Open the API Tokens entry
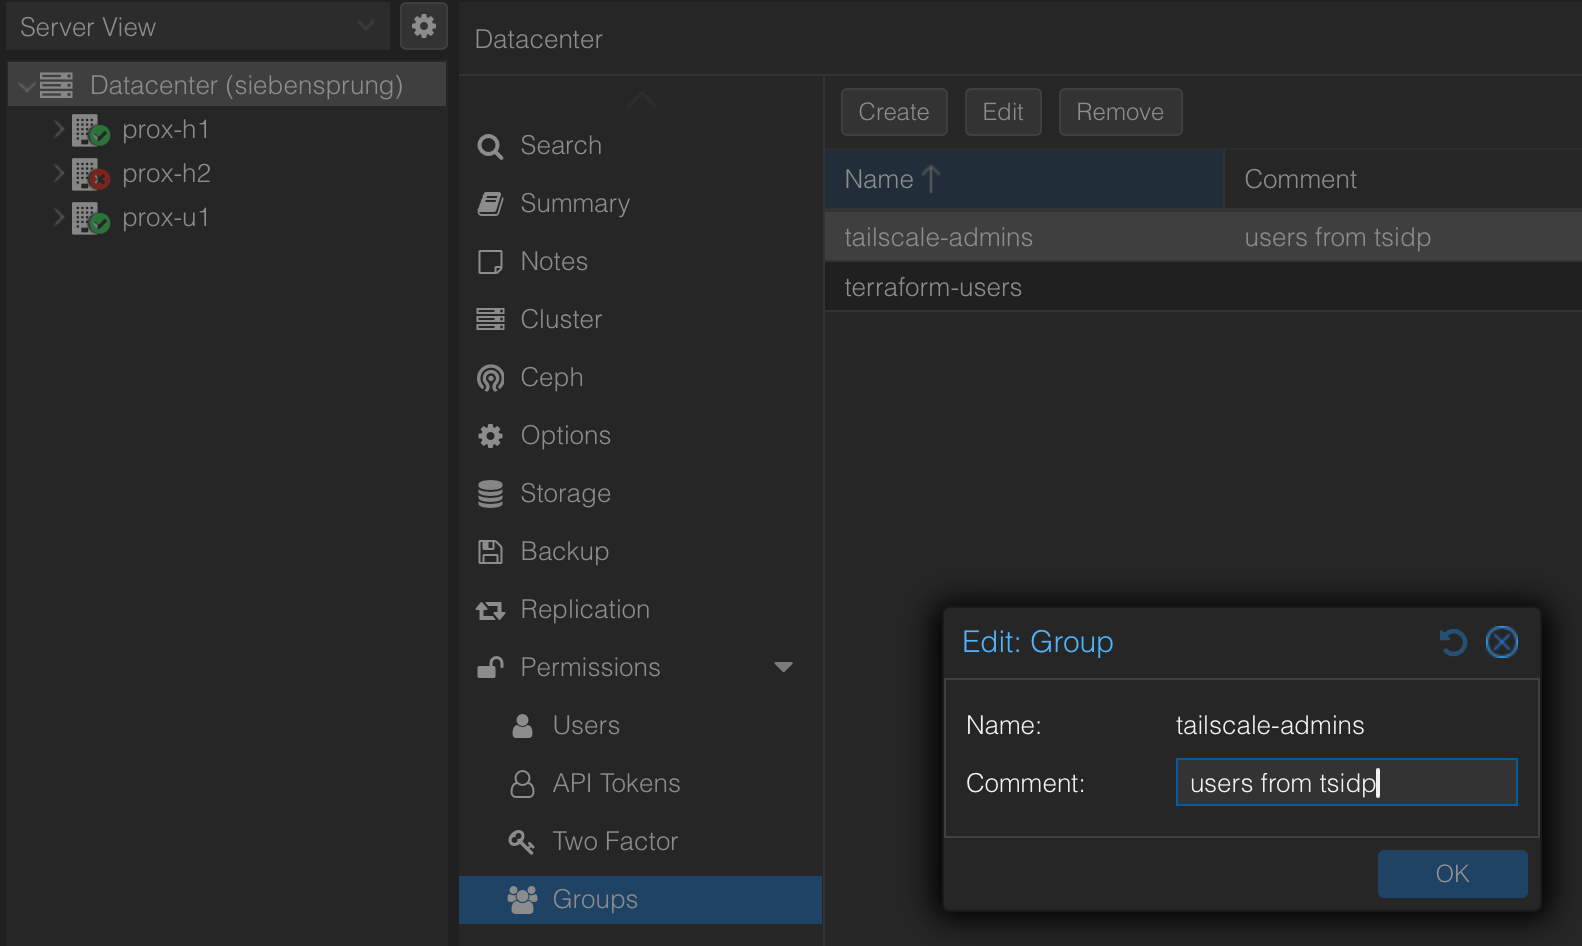1582x946 pixels. pyautogui.click(x=641, y=784)
